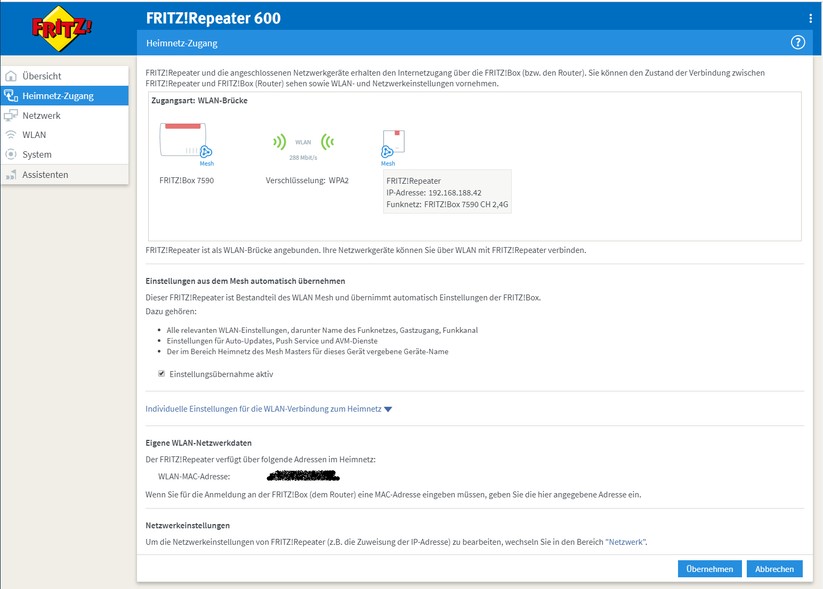Click the Netzwerk monitor icon in sidebar

[11, 116]
